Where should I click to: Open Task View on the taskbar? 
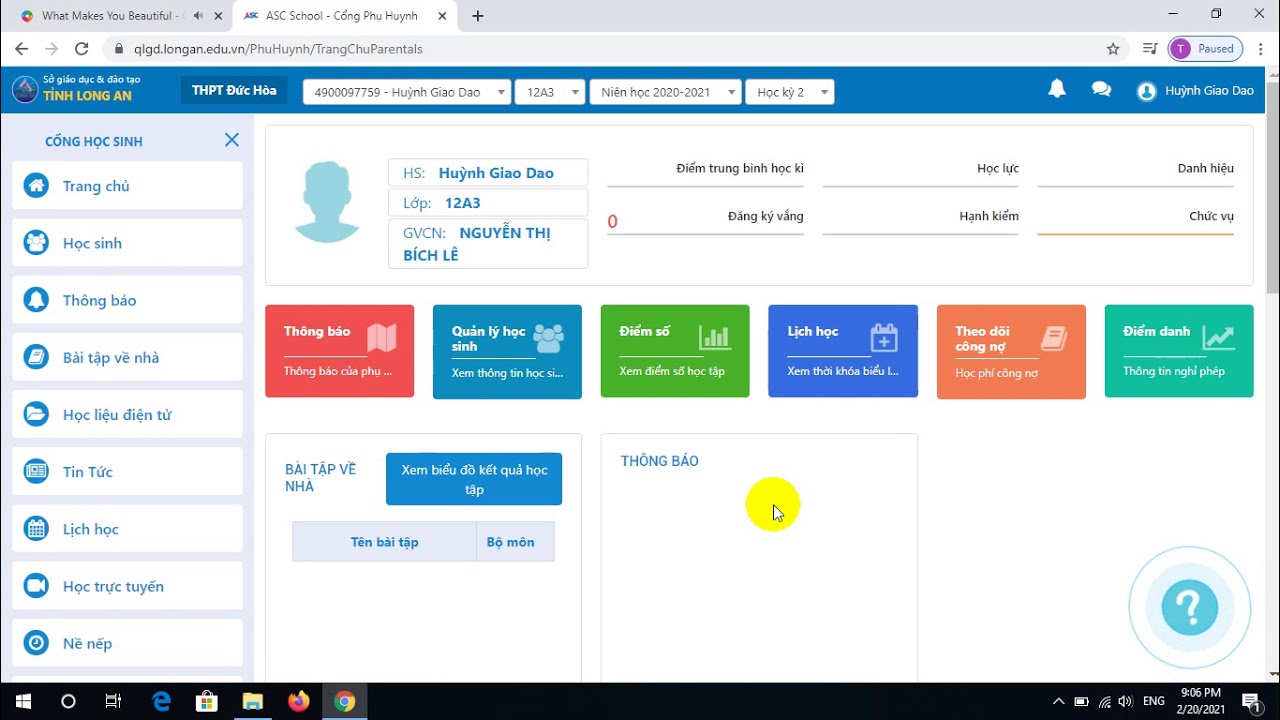pos(114,701)
